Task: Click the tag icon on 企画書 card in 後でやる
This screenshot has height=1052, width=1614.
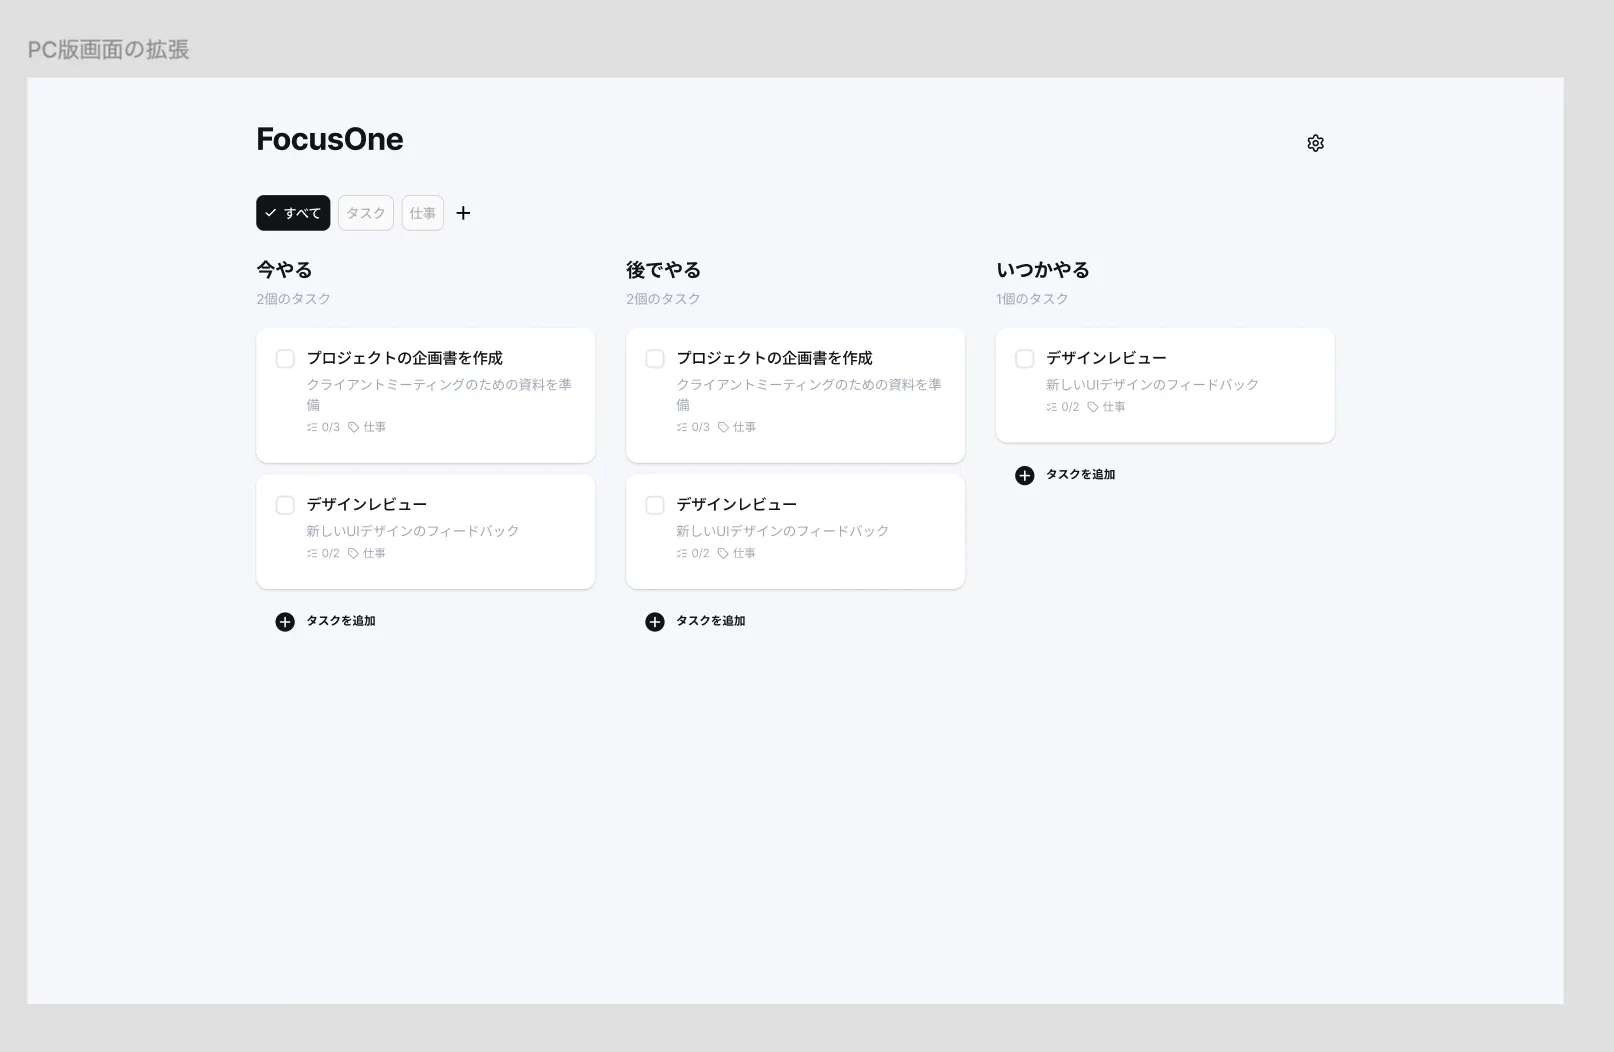Action: click(x=723, y=426)
